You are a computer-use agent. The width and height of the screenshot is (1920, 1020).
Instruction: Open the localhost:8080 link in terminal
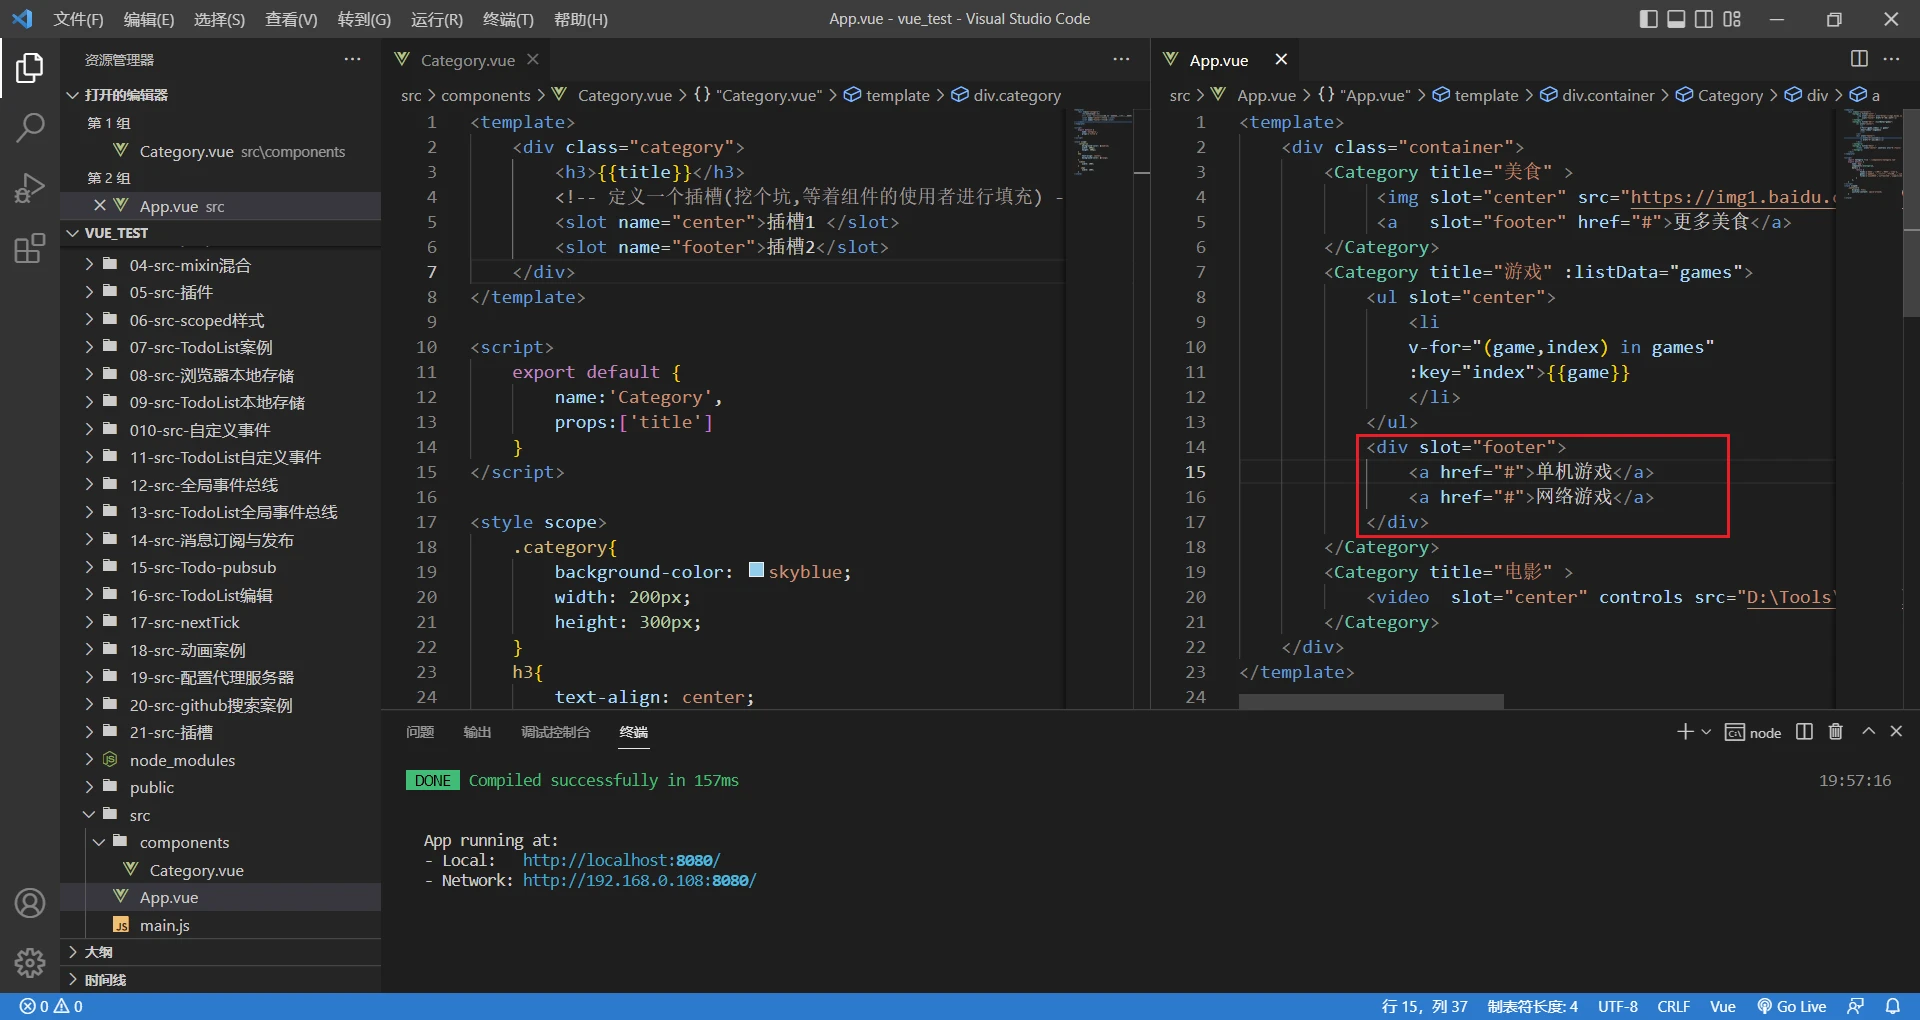[620, 860]
